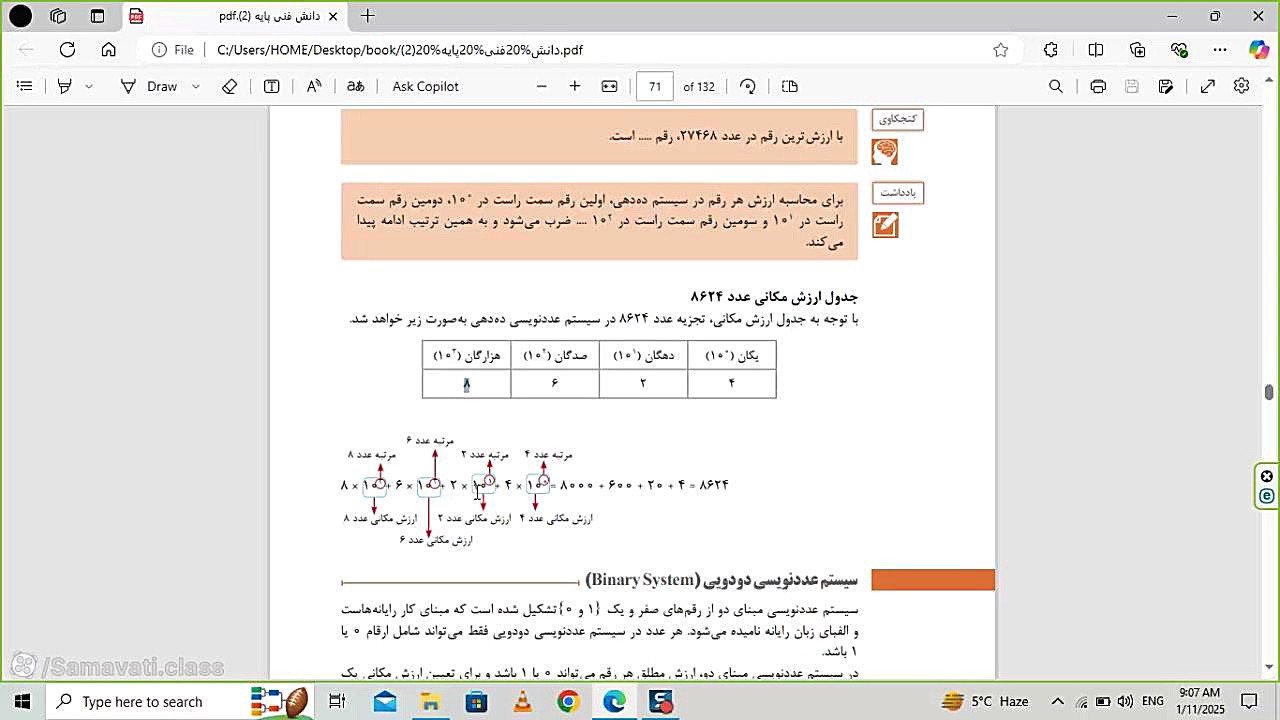1280x720 pixels.
Task: Open the Extensions menu
Action: [1051, 50]
